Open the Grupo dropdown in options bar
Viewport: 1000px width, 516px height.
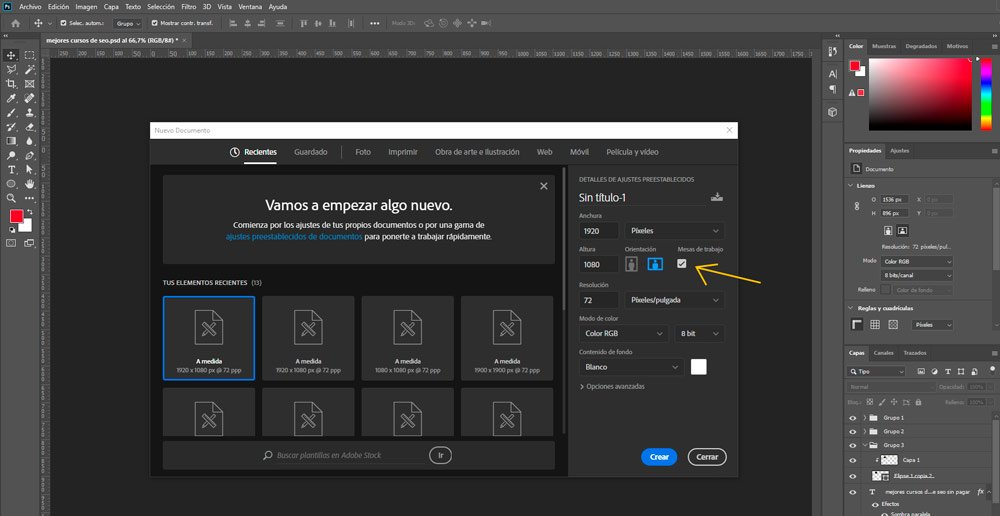(128, 23)
